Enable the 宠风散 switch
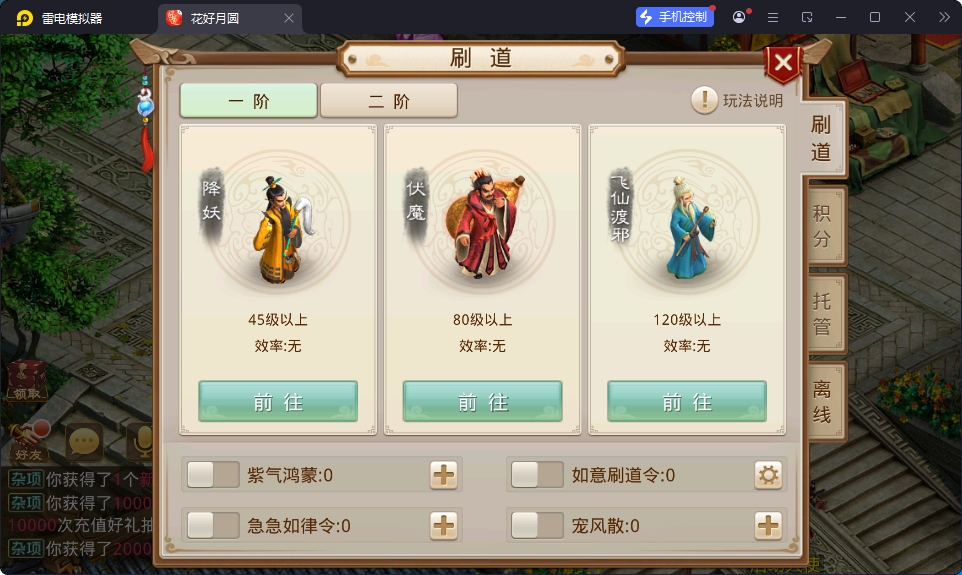962x575 pixels. 537,526
